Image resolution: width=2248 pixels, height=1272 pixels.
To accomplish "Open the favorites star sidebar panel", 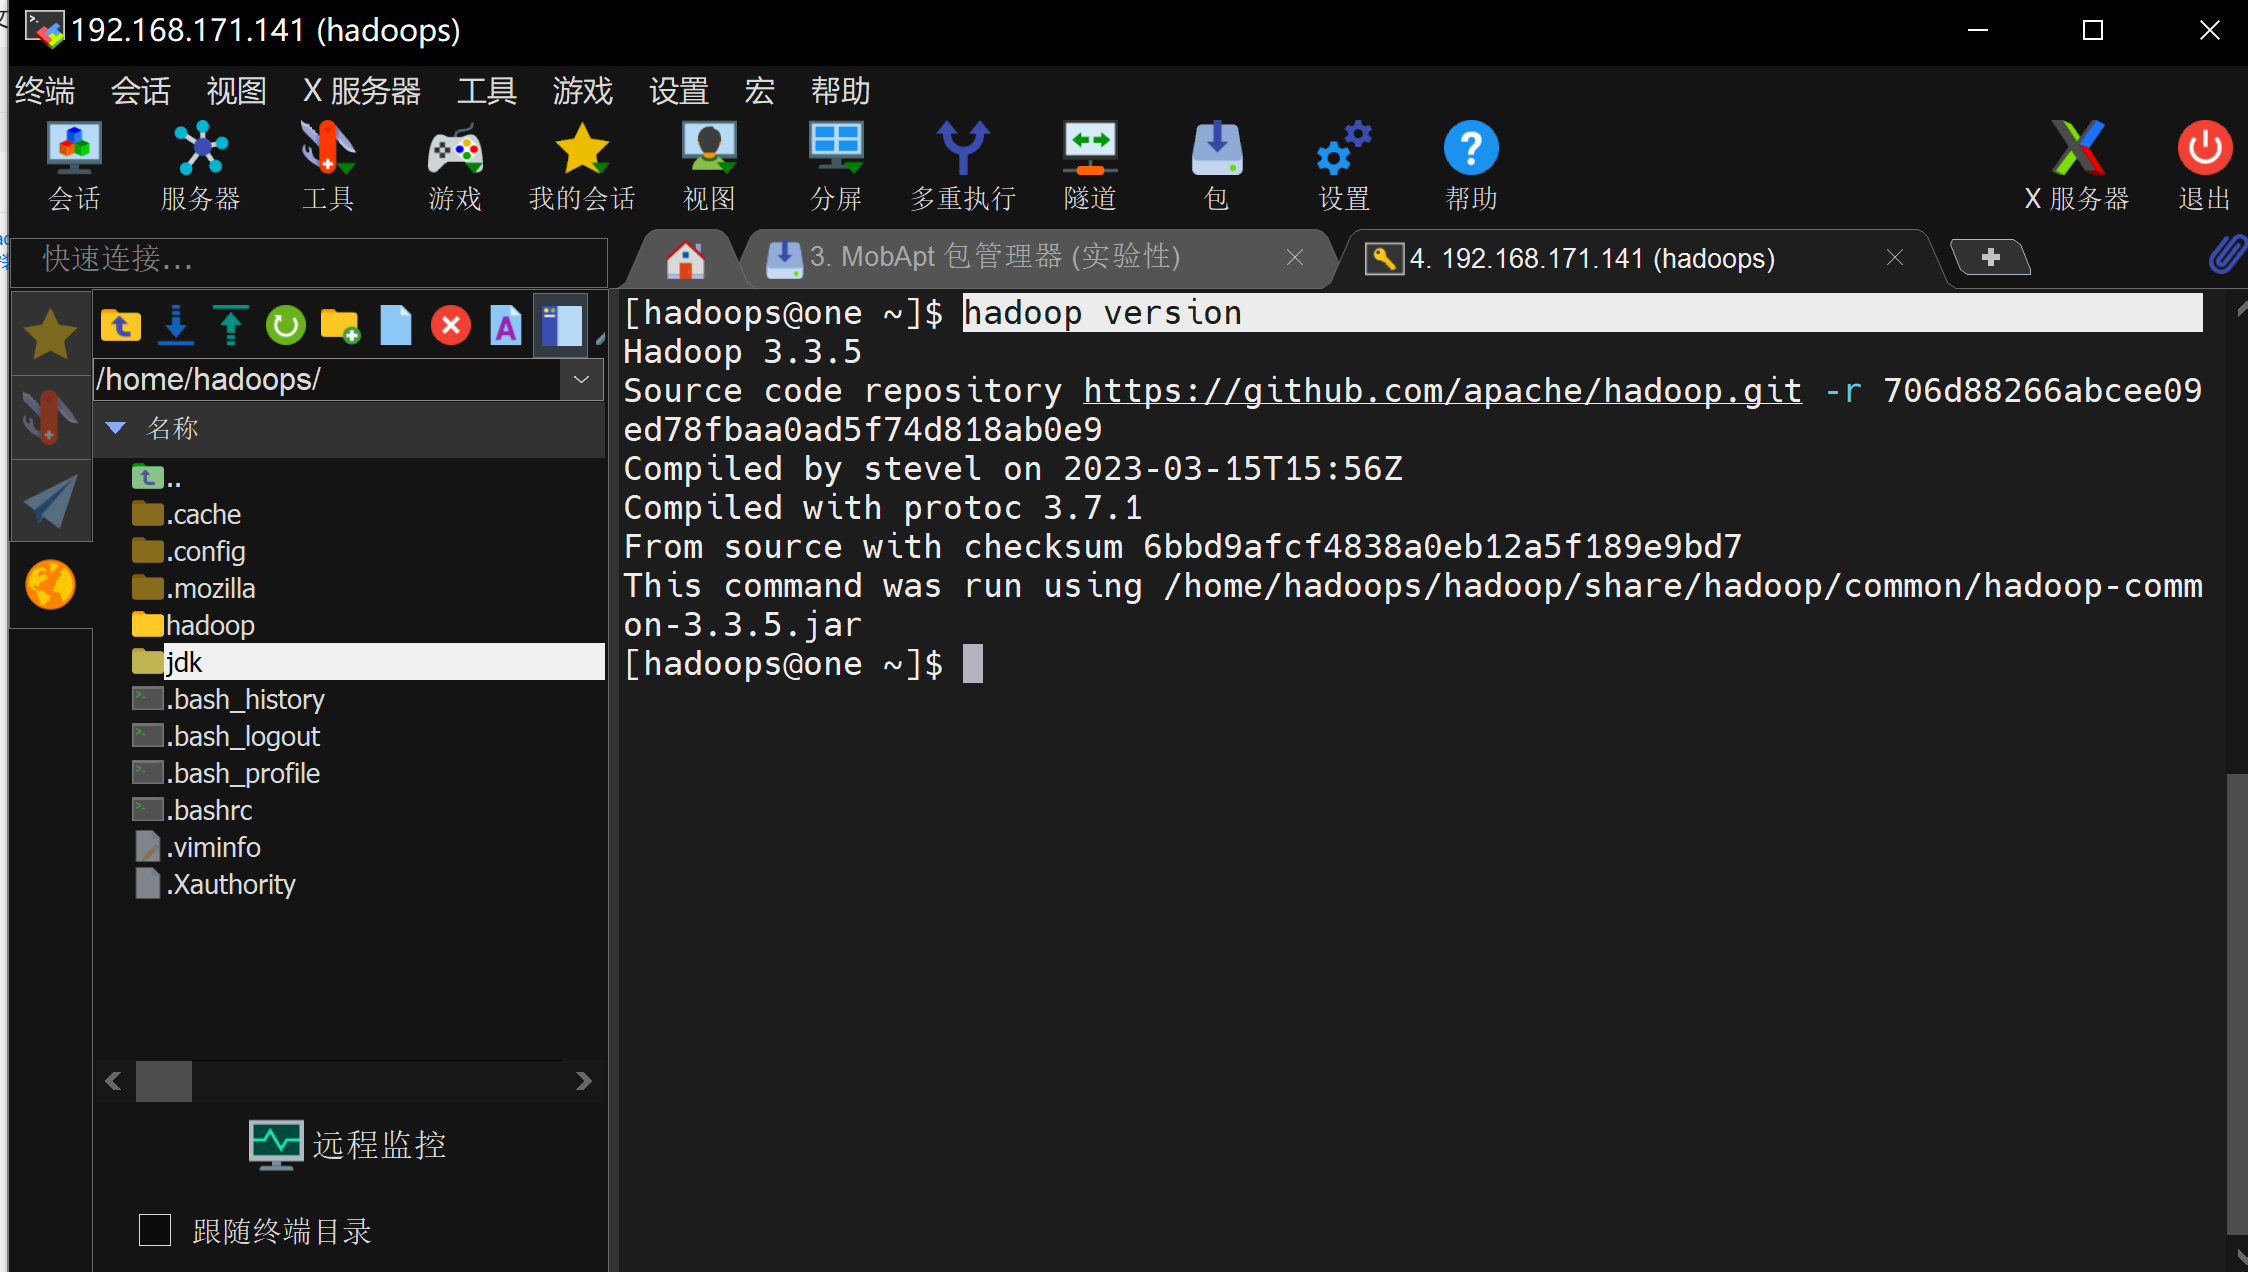I will click(50, 332).
